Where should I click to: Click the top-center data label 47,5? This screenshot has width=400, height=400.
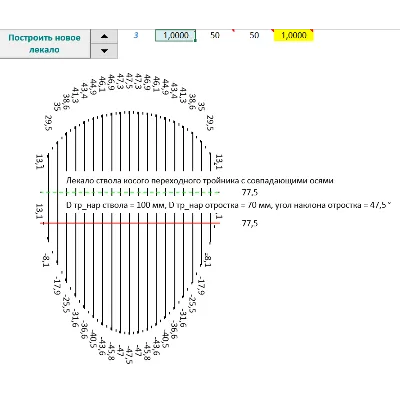point(130,81)
